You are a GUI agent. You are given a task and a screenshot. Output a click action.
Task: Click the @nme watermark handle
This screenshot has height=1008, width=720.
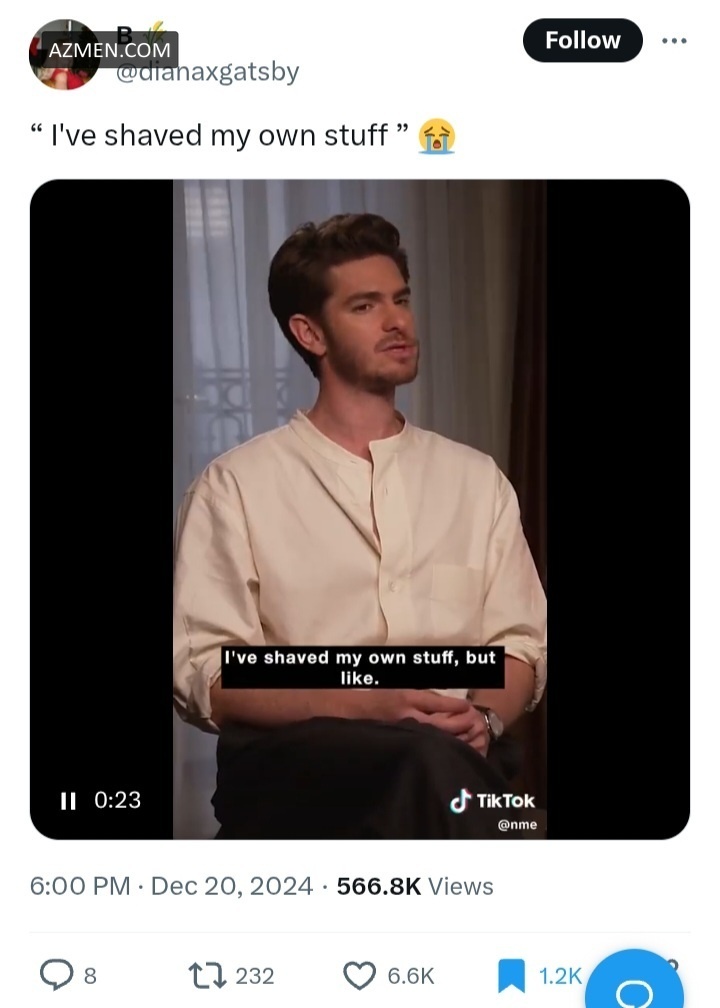click(x=518, y=825)
